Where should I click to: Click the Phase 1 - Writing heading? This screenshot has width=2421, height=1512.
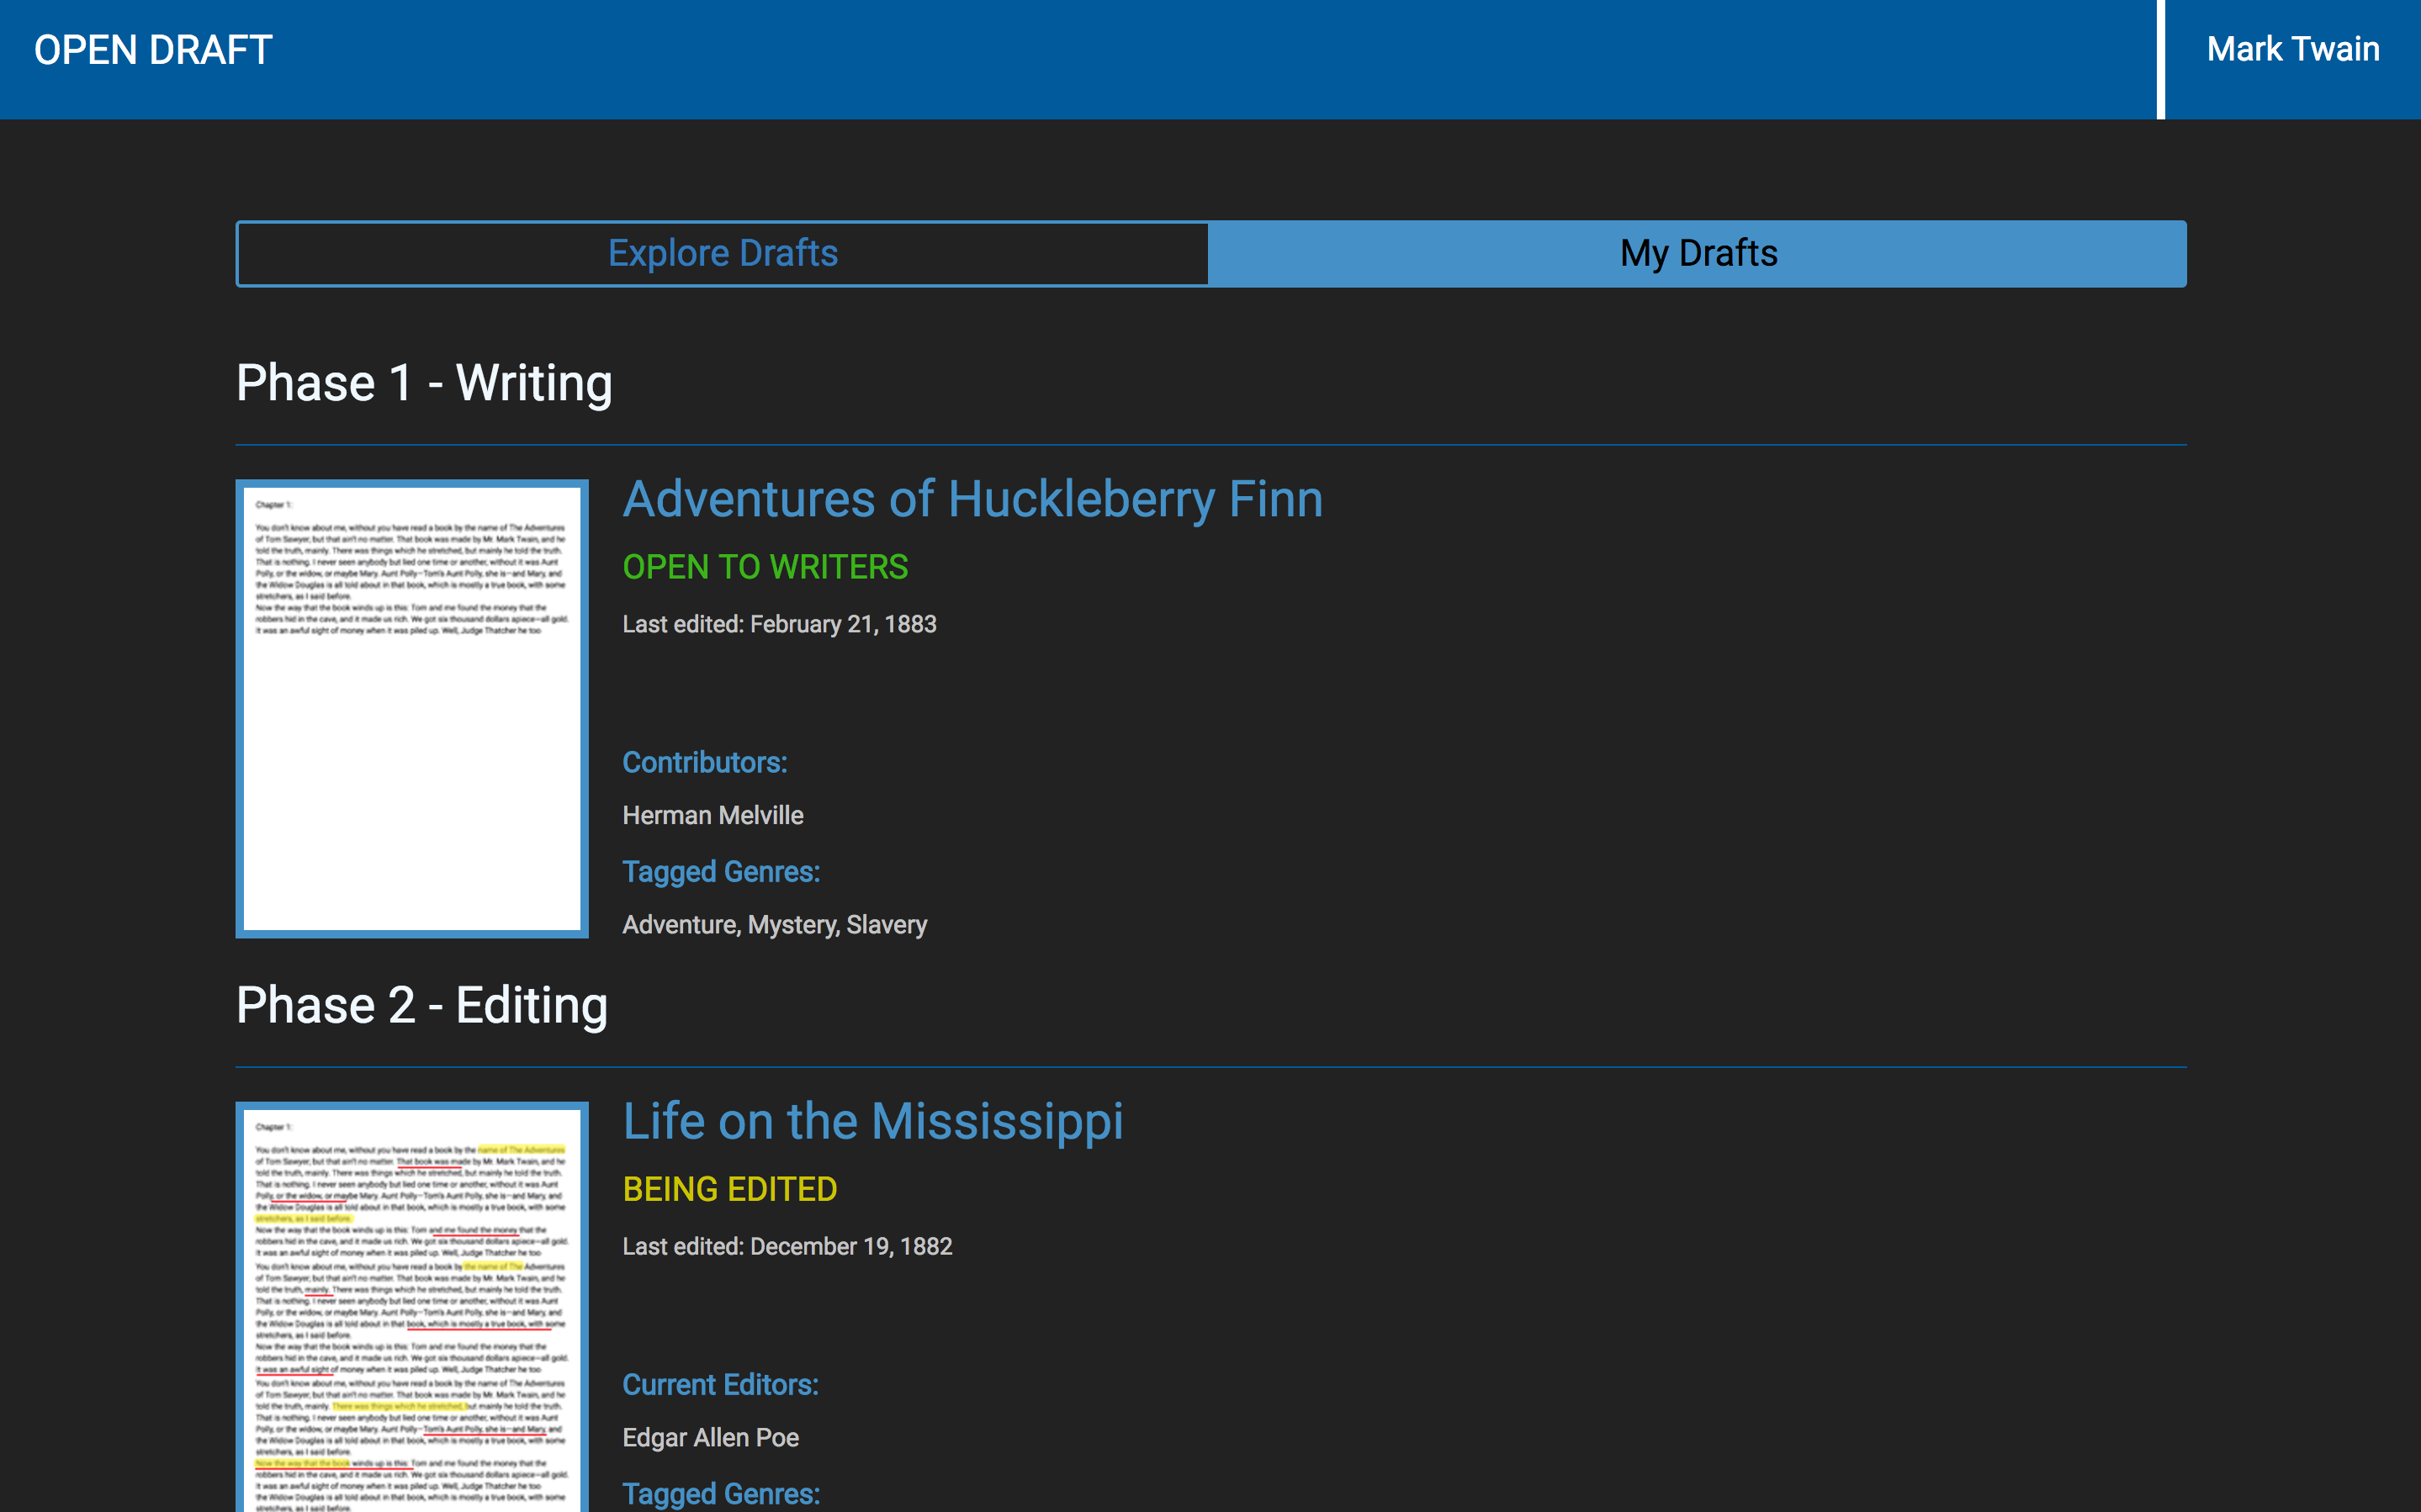(424, 383)
